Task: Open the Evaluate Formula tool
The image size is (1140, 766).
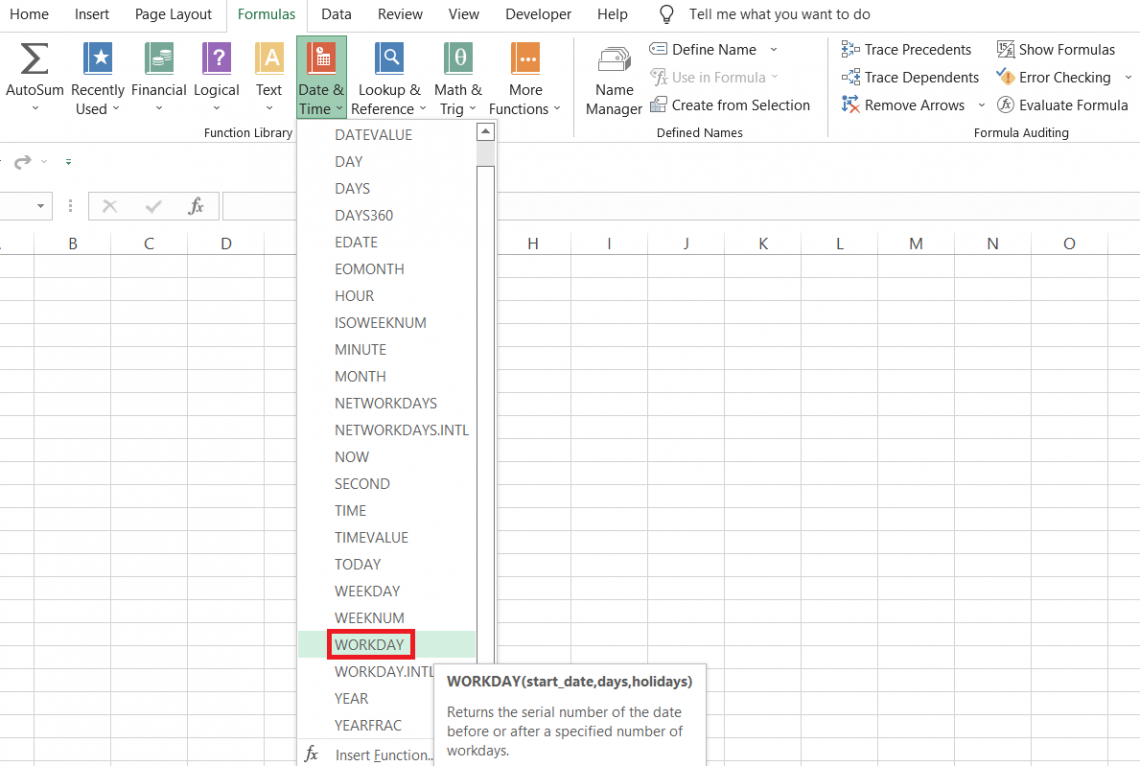Action: pyautogui.click(x=1063, y=105)
